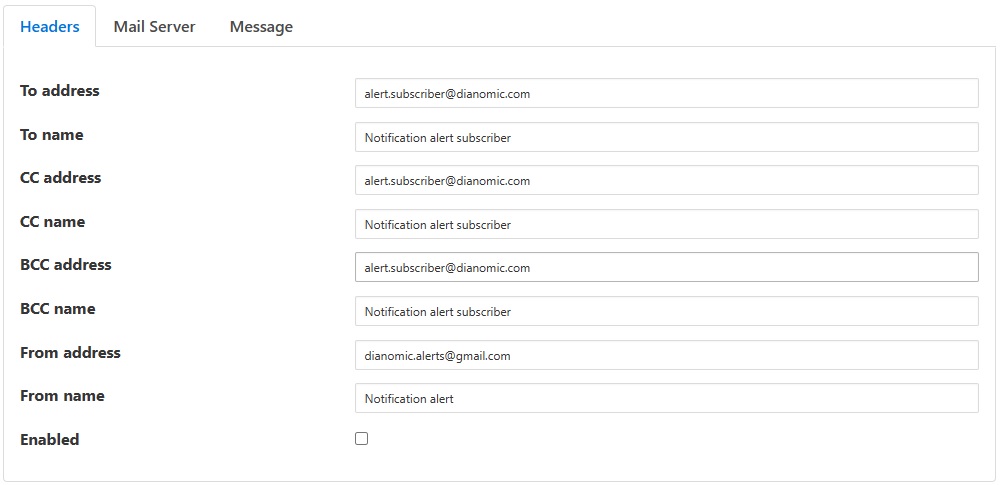Screen dimensions: 1002x485
Task: Click the From address input field
Action: point(666,355)
